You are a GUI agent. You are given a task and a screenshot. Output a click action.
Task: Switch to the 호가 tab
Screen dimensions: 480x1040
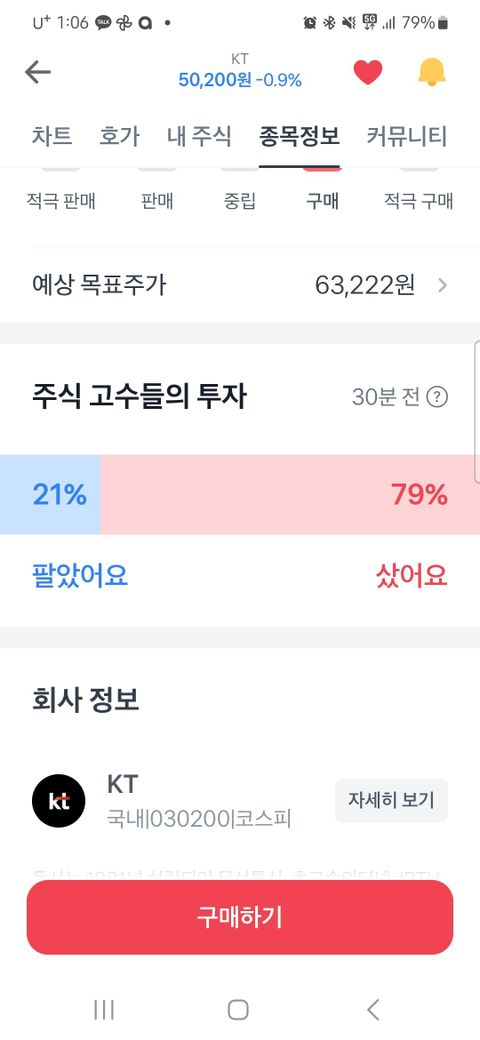[119, 137]
